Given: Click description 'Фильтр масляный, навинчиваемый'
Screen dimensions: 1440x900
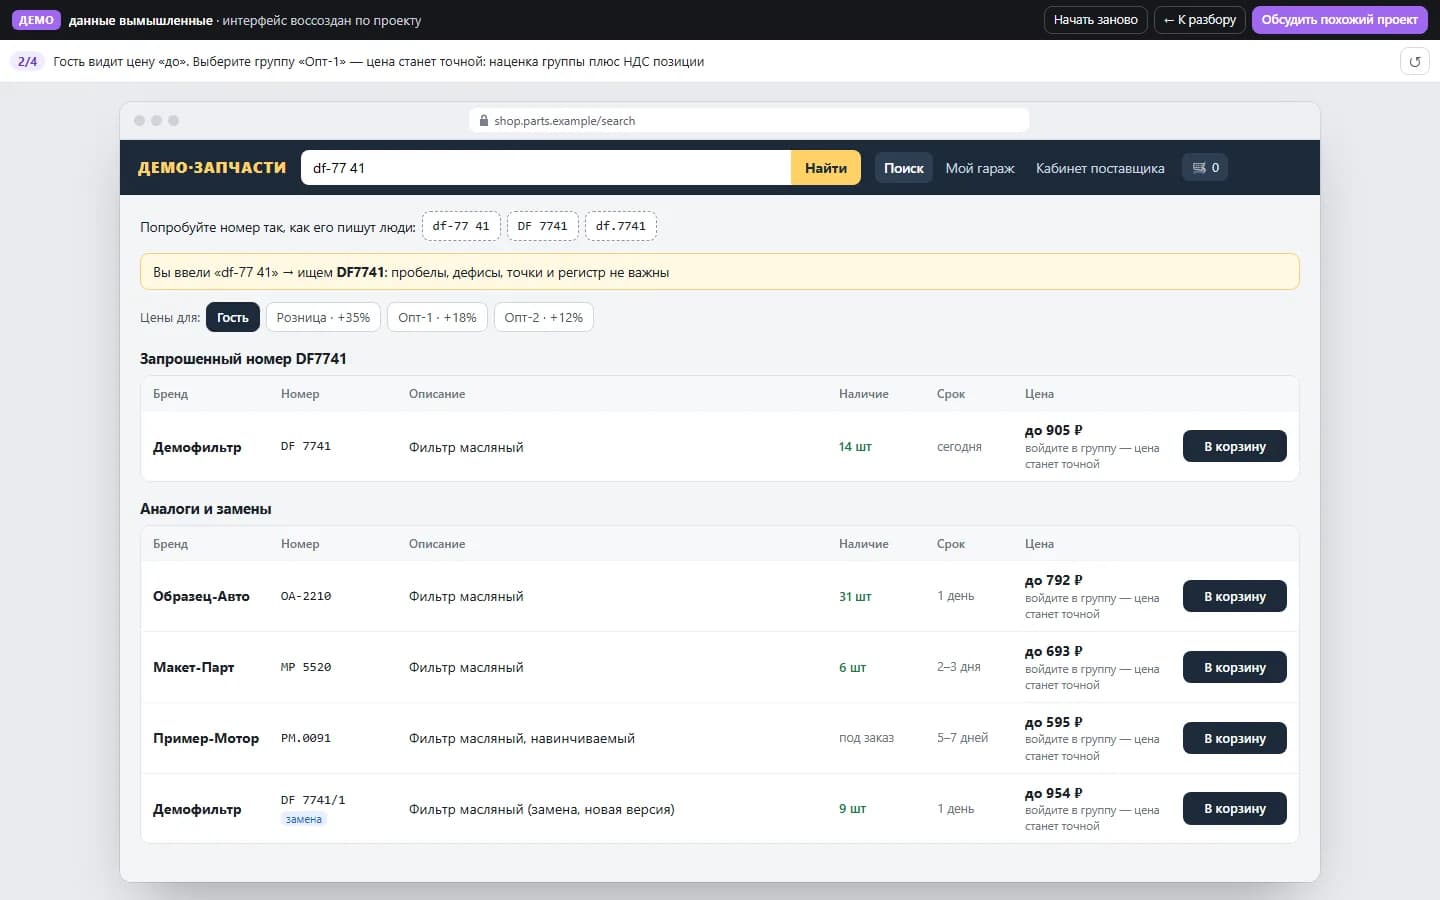Looking at the screenshot, I should click(x=522, y=739).
